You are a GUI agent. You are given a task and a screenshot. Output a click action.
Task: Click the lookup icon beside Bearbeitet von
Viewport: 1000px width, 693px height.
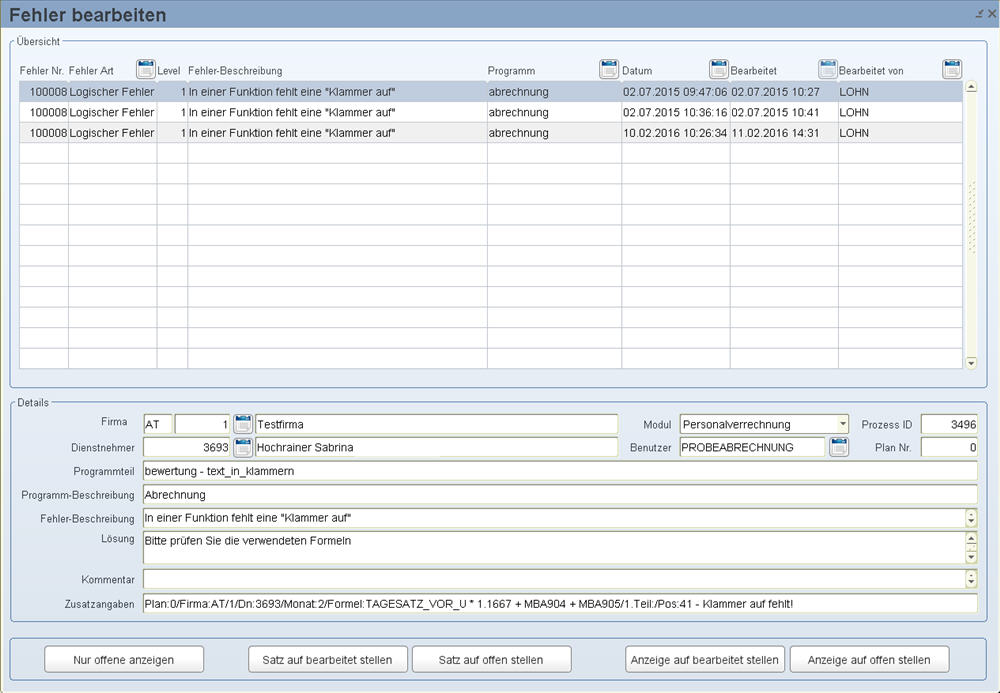952,69
